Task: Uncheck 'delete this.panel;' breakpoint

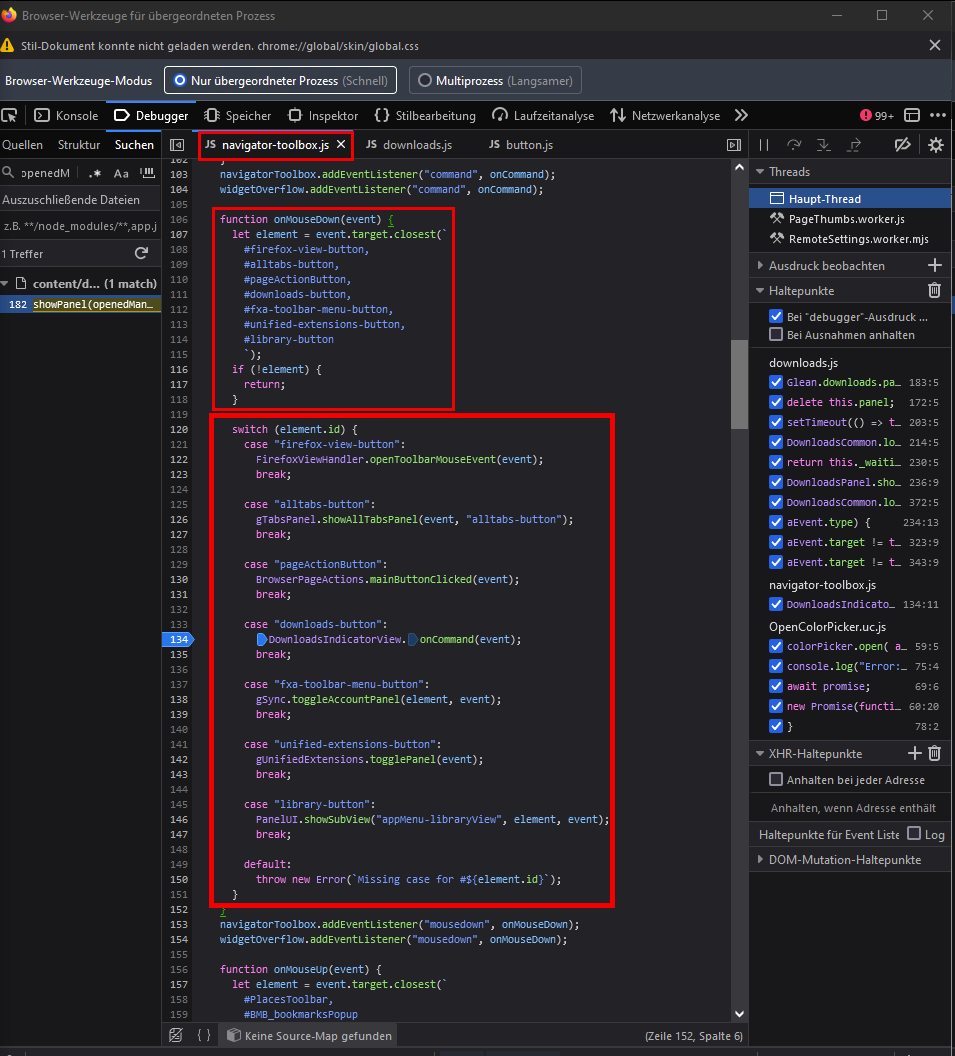Action: click(x=776, y=402)
